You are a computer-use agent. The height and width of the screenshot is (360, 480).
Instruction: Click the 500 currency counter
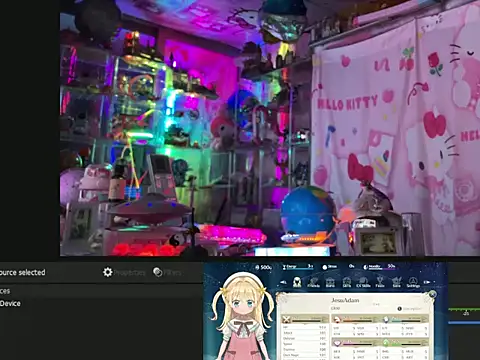[x=263, y=267]
